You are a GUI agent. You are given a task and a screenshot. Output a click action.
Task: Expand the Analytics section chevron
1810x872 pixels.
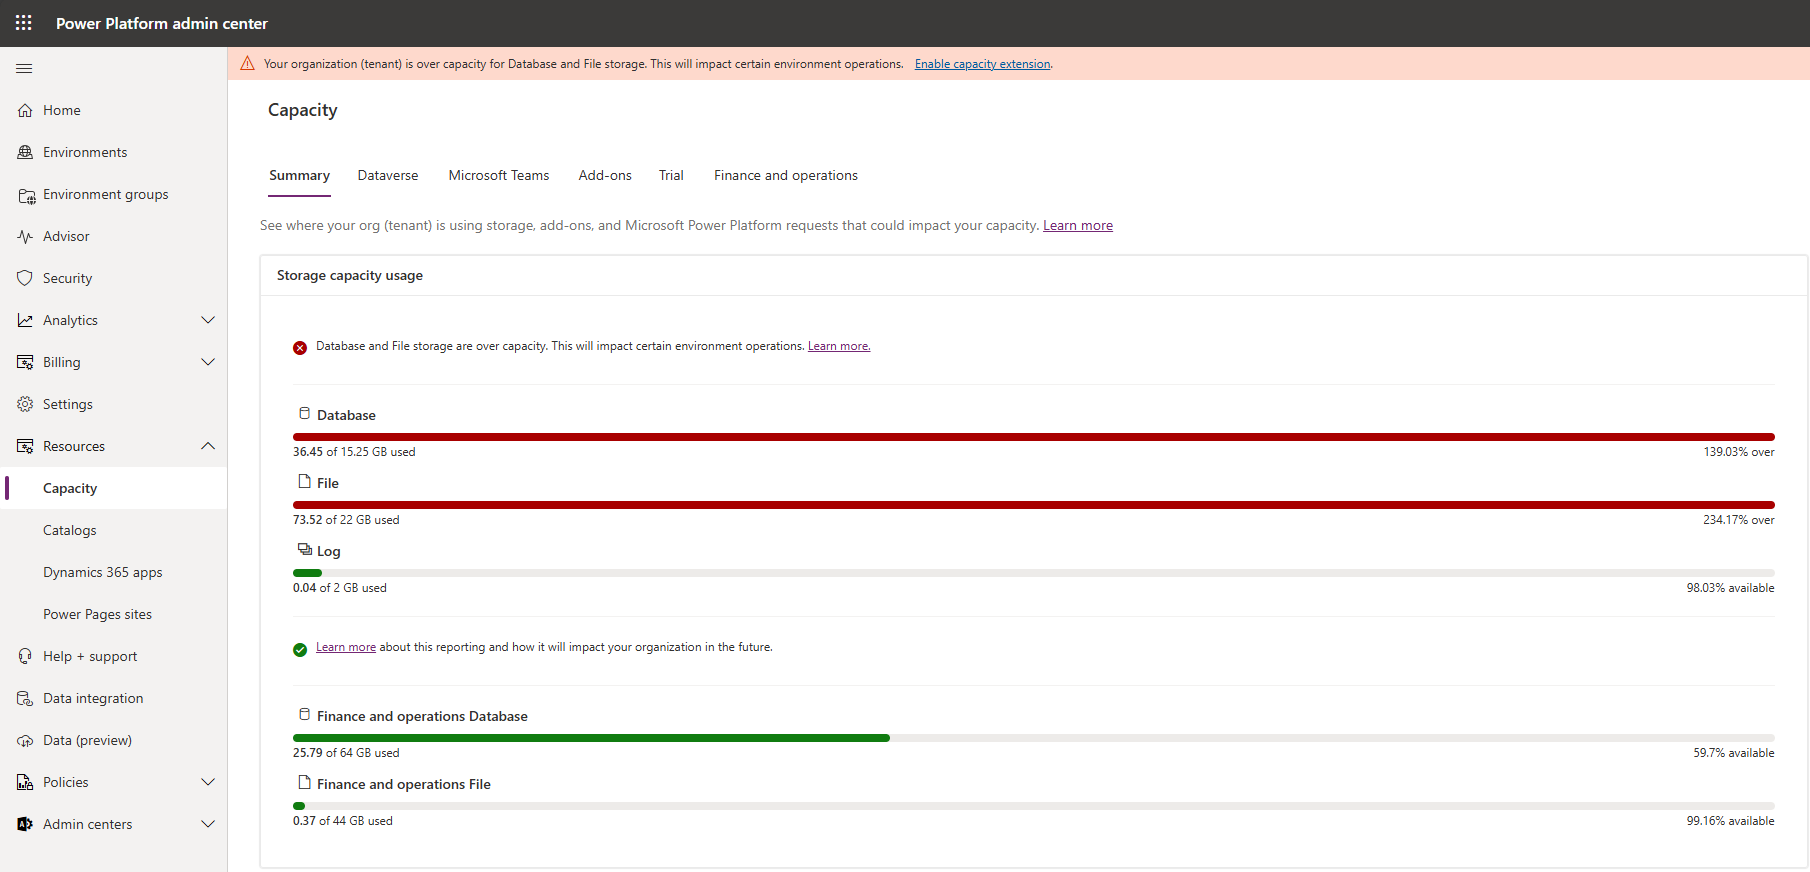(x=208, y=320)
